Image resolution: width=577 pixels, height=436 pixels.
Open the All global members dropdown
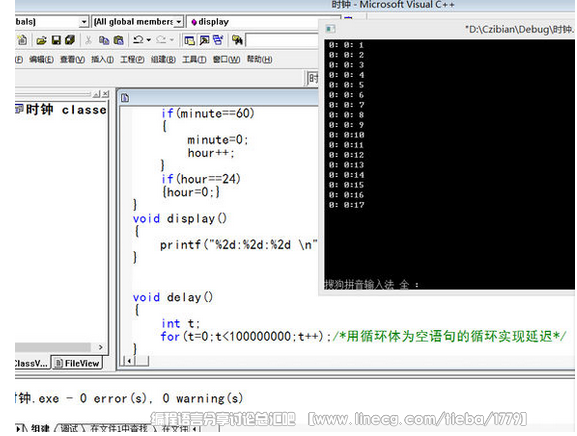[x=138, y=22]
